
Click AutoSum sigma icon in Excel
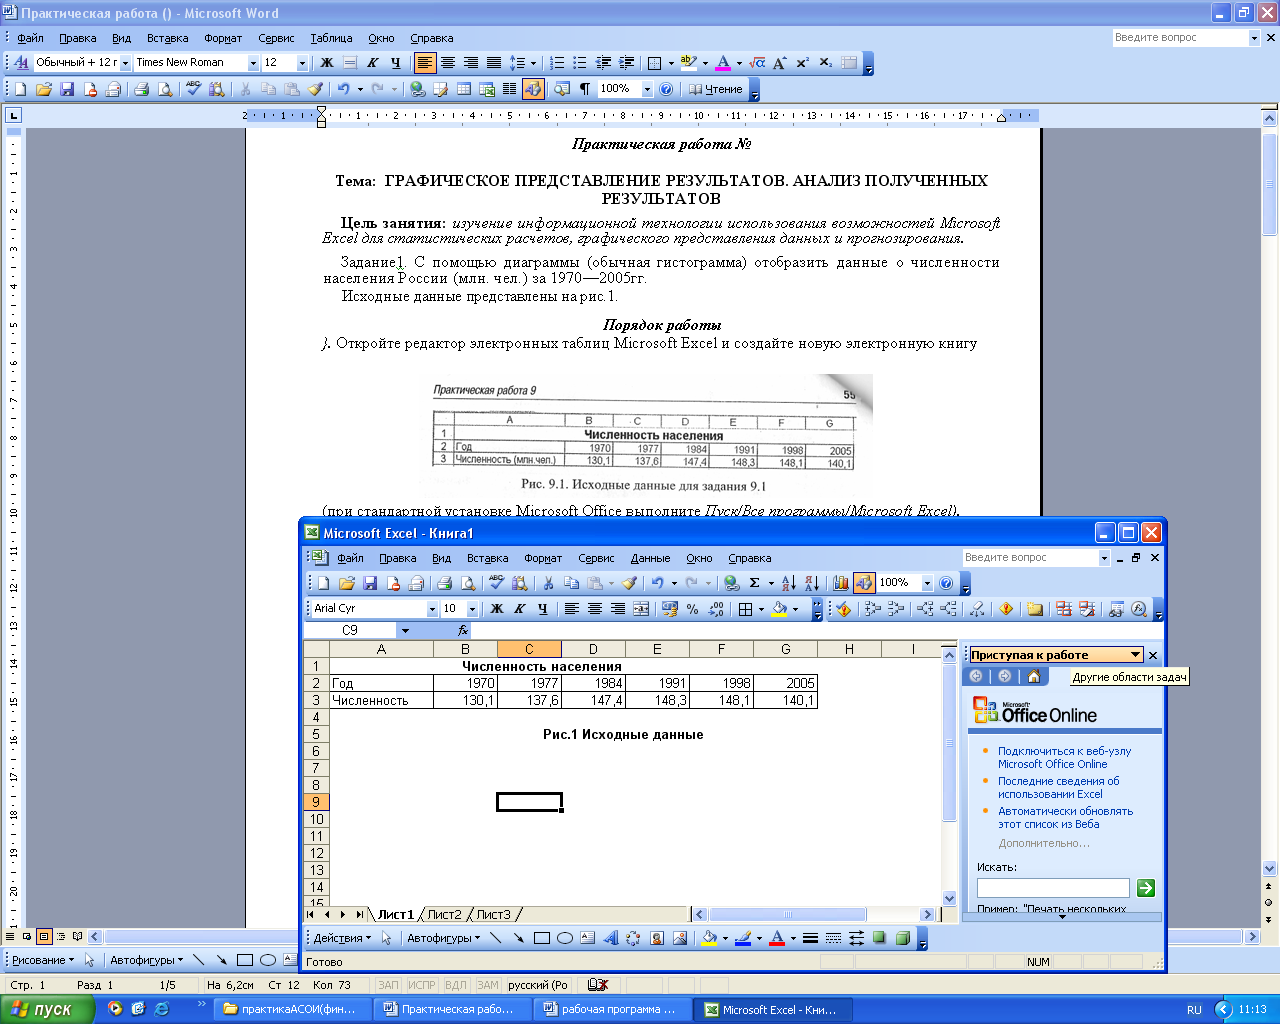click(x=755, y=583)
